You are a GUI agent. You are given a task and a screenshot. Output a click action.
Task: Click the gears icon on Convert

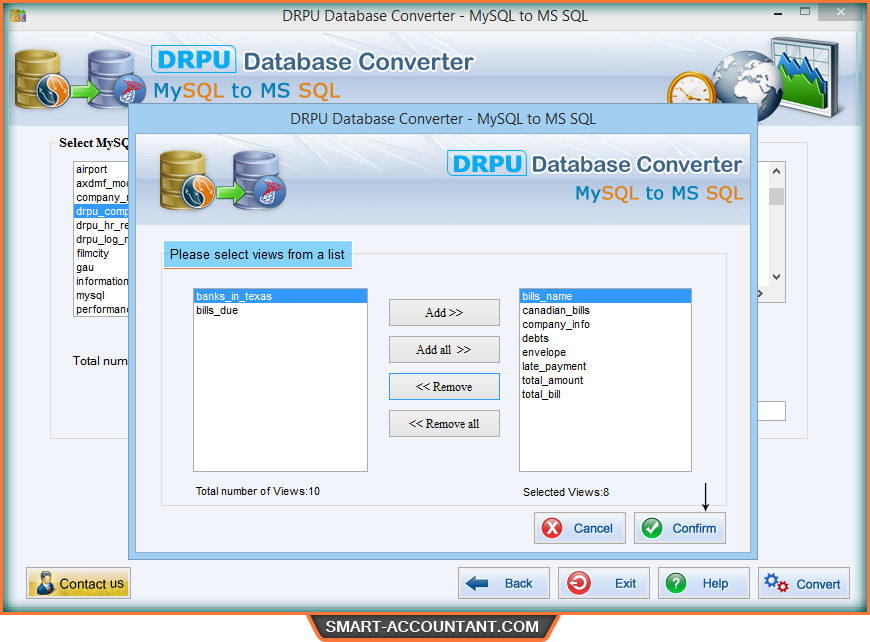click(x=776, y=583)
